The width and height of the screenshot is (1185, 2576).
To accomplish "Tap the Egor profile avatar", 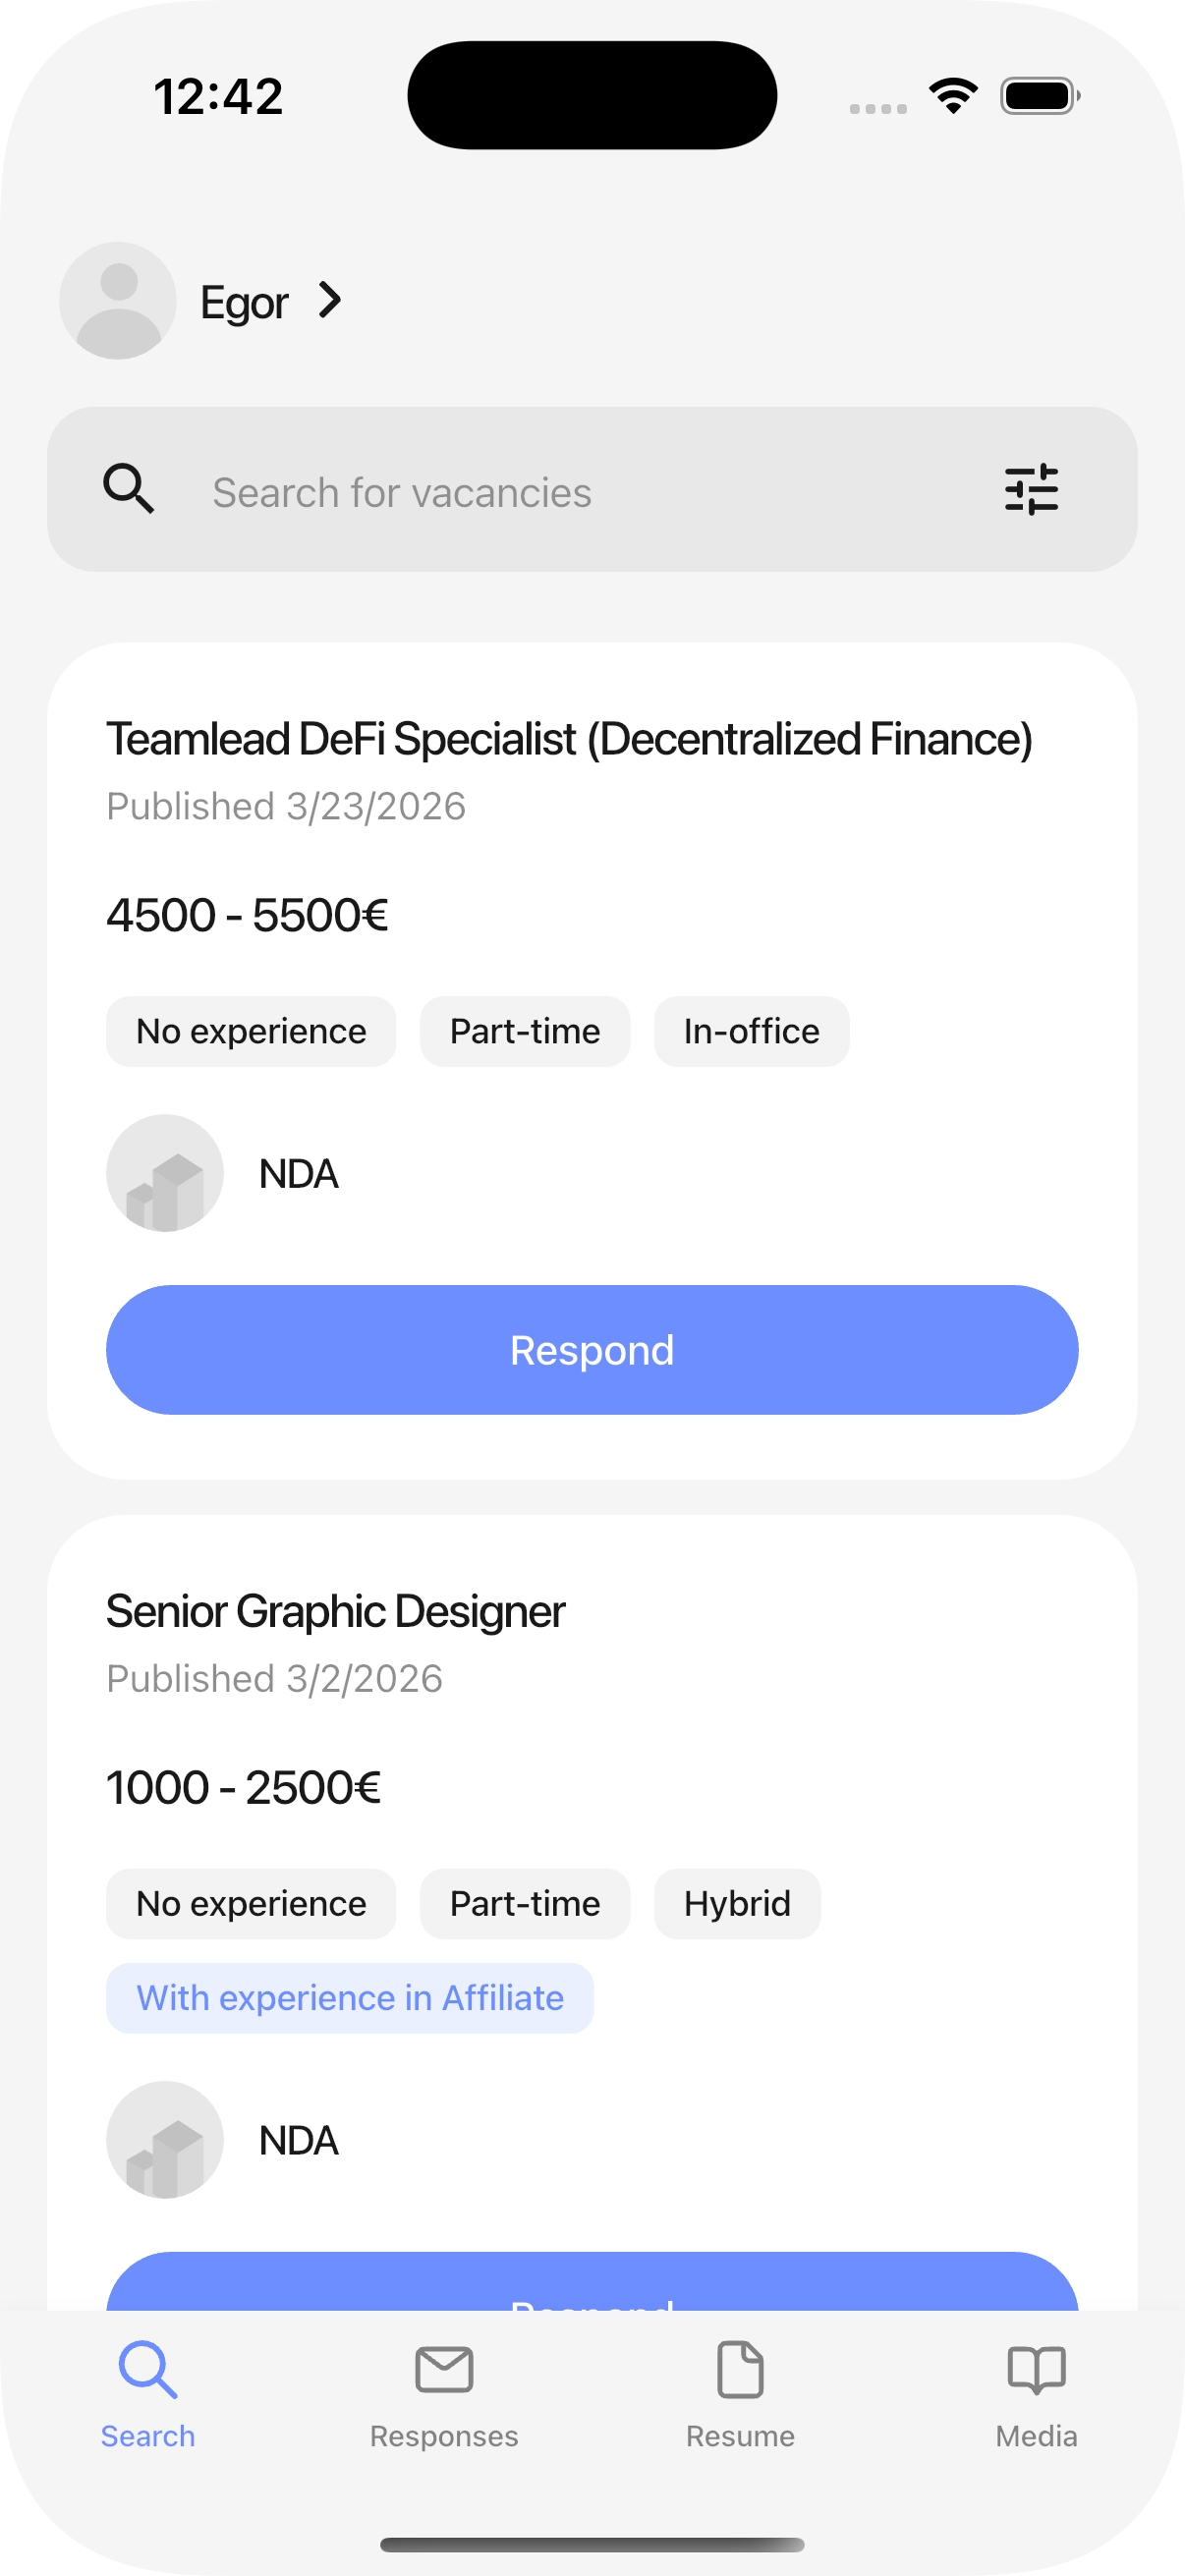I will coord(118,300).
